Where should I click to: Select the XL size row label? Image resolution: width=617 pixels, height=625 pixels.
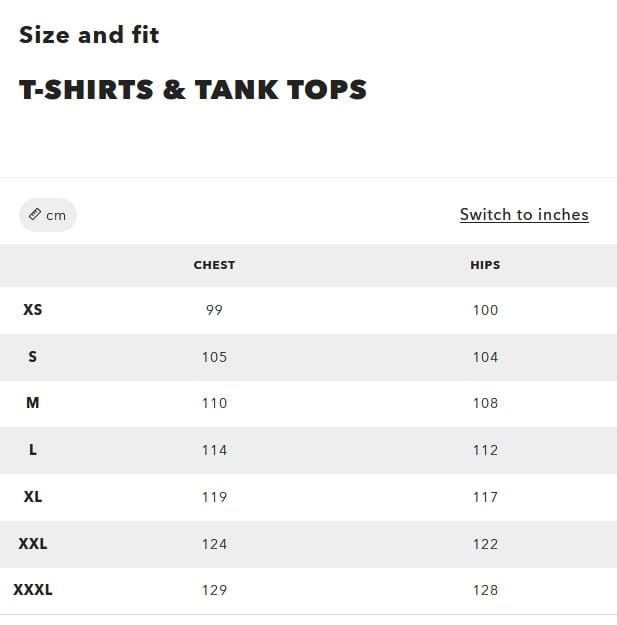33,497
